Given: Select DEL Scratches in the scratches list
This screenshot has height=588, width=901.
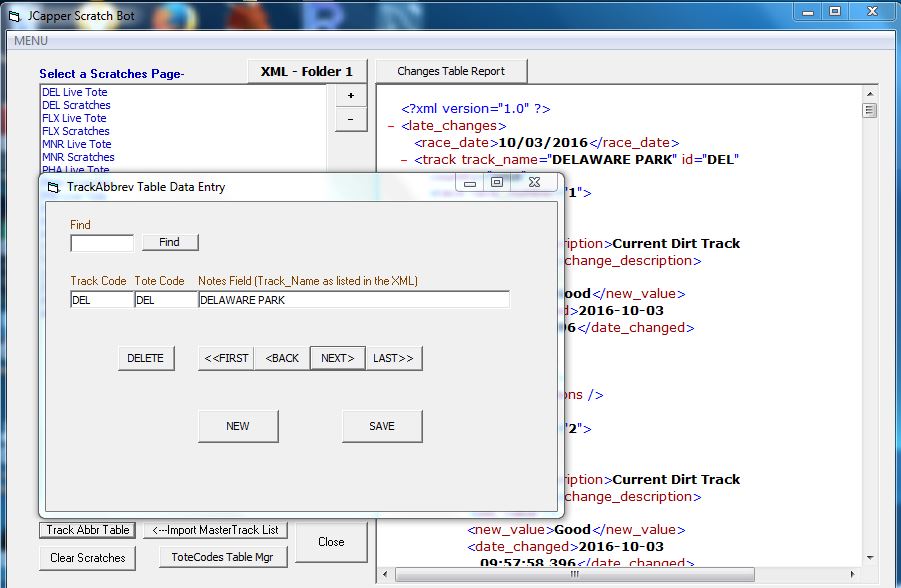Looking at the screenshot, I should click(75, 105).
